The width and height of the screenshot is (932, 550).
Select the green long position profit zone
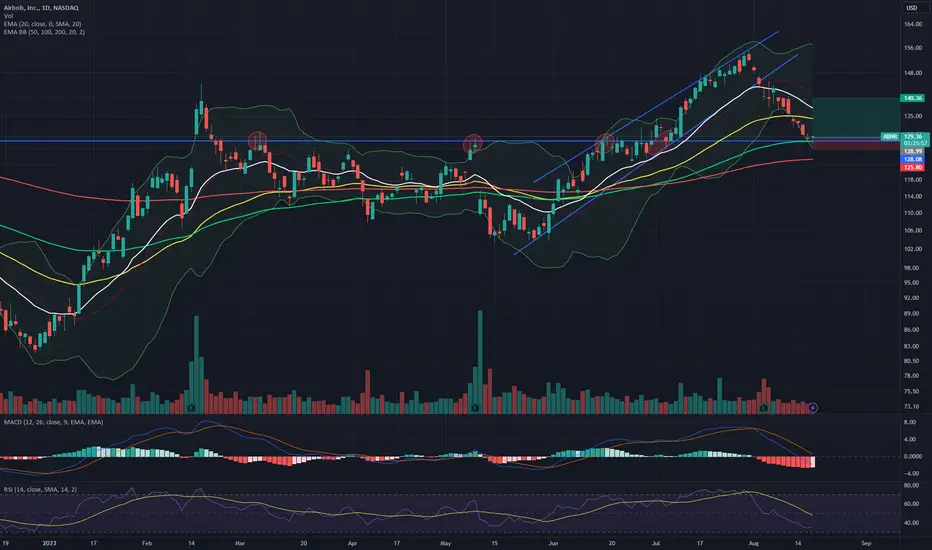(856, 118)
